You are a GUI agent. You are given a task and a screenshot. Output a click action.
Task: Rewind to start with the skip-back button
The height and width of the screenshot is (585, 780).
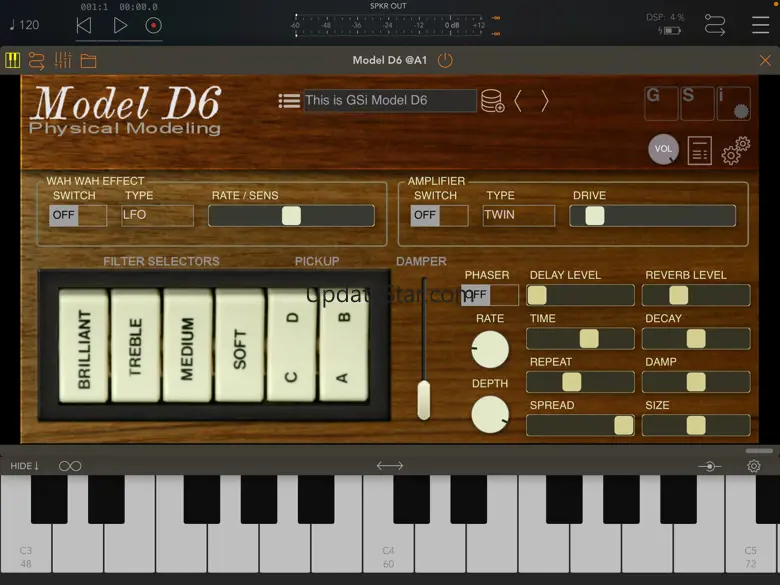85,25
